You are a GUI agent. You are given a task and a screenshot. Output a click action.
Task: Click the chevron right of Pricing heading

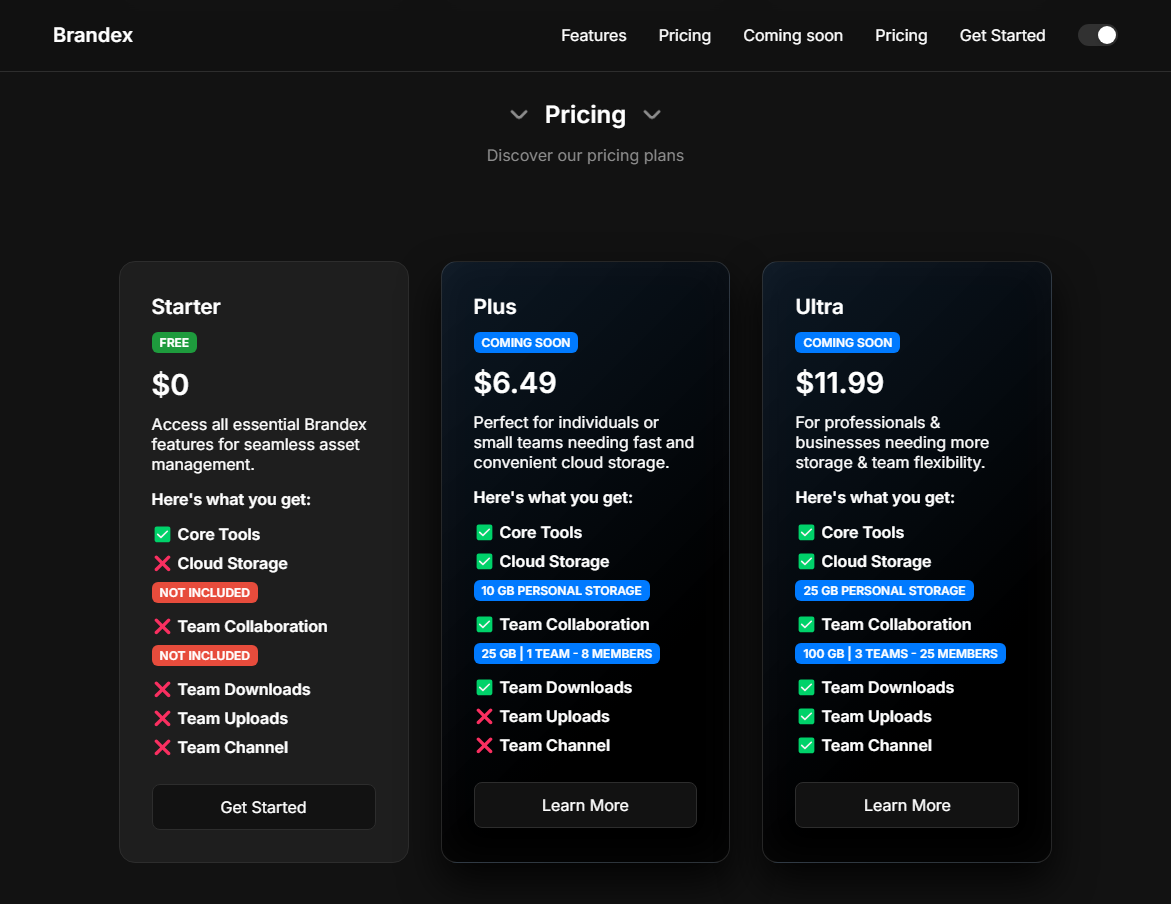coord(652,115)
